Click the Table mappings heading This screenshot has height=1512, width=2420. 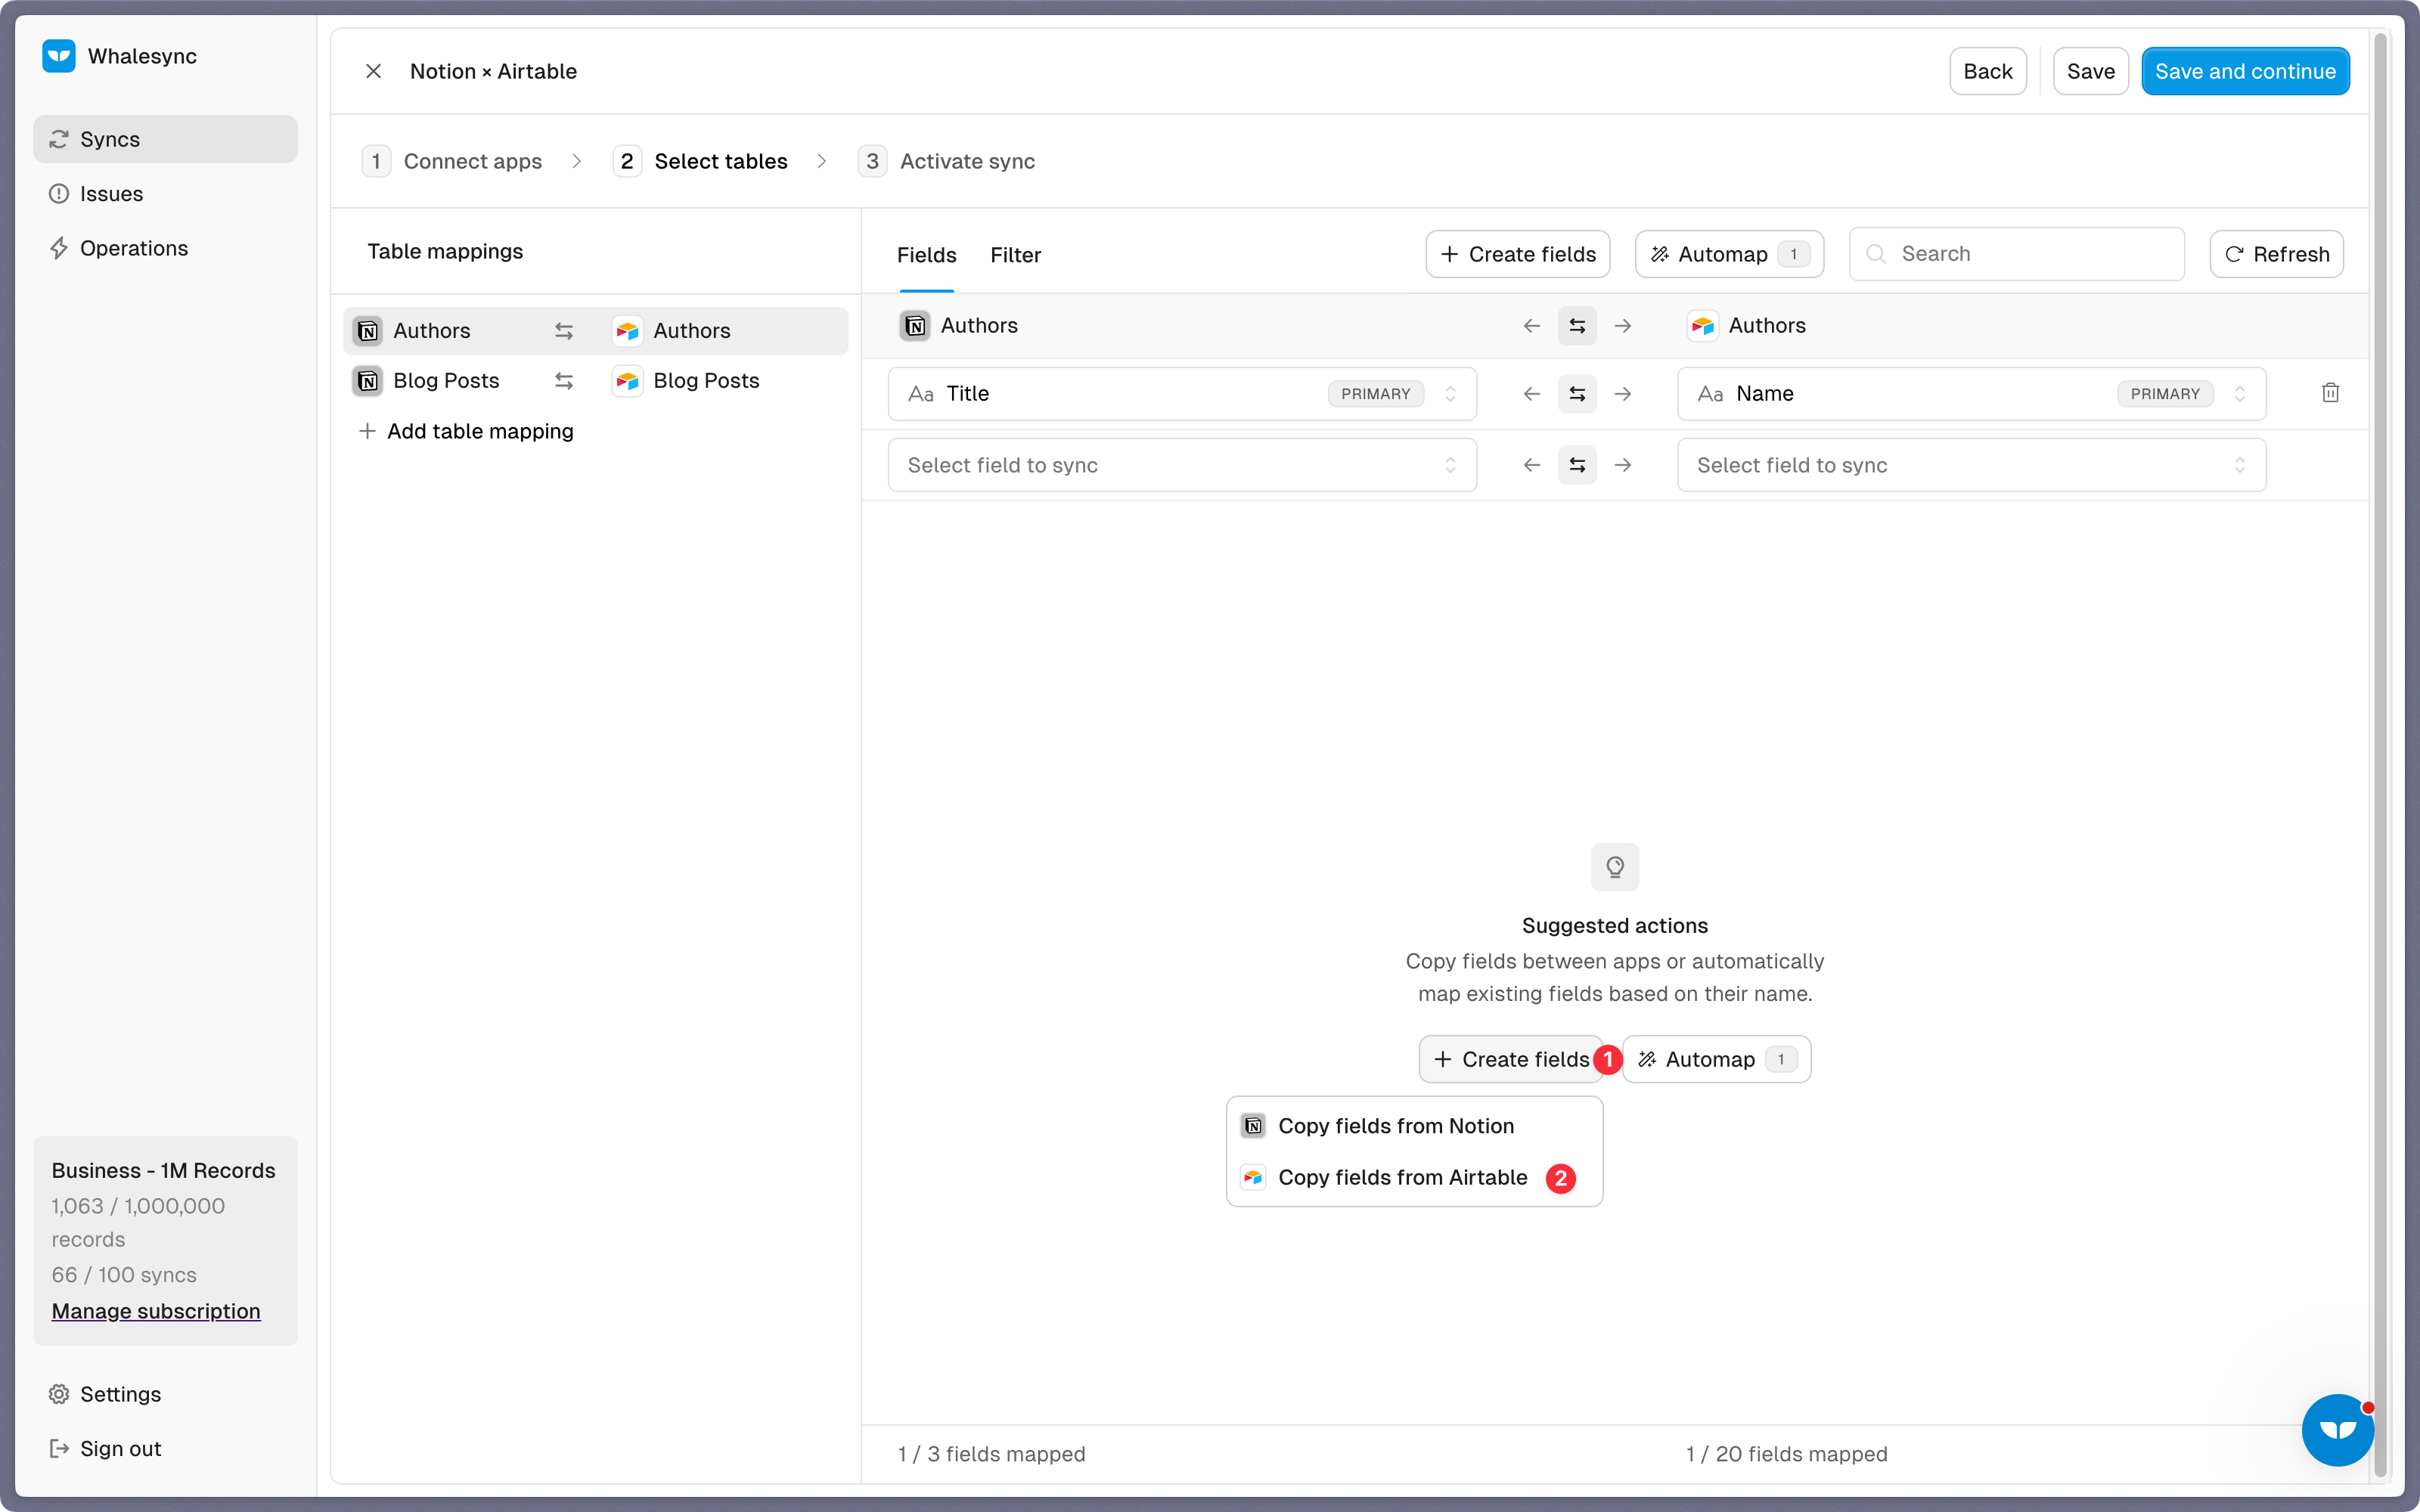click(x=445, y=251)
